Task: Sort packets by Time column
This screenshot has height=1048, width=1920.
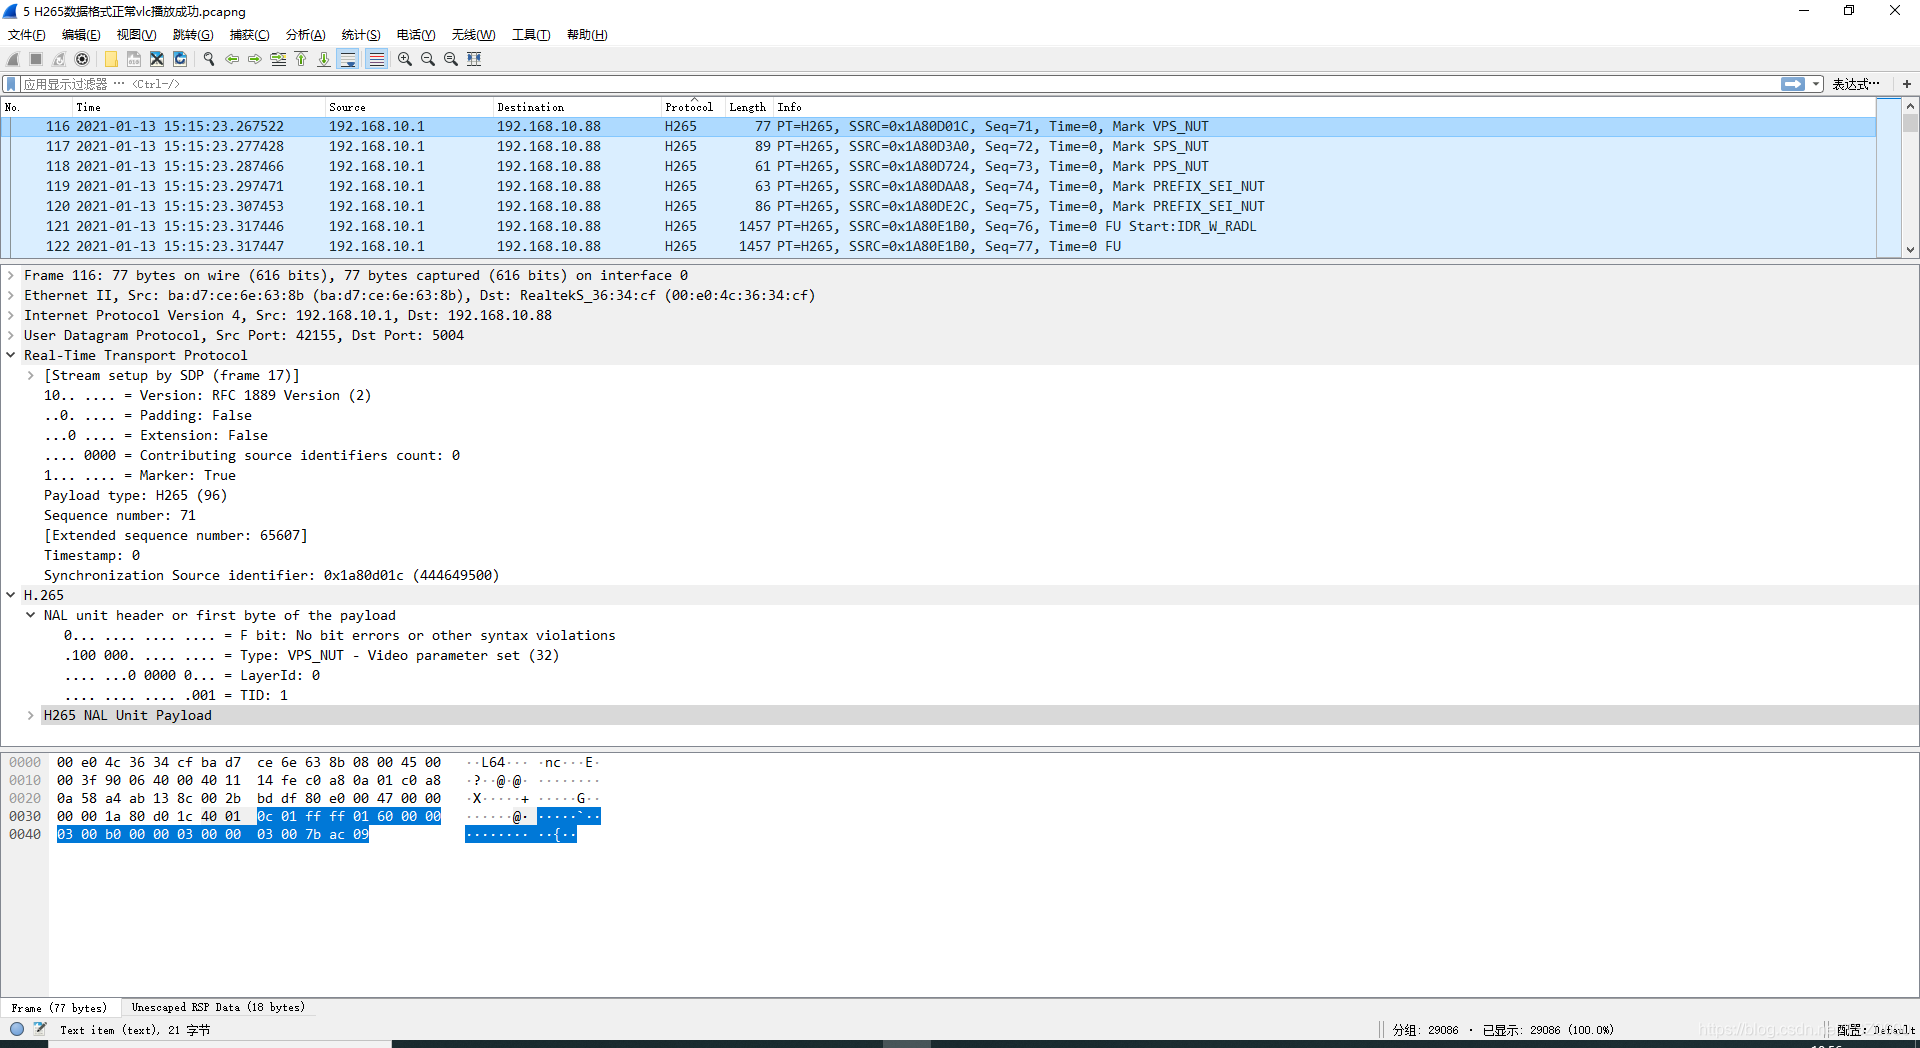Action: (199, 107)
